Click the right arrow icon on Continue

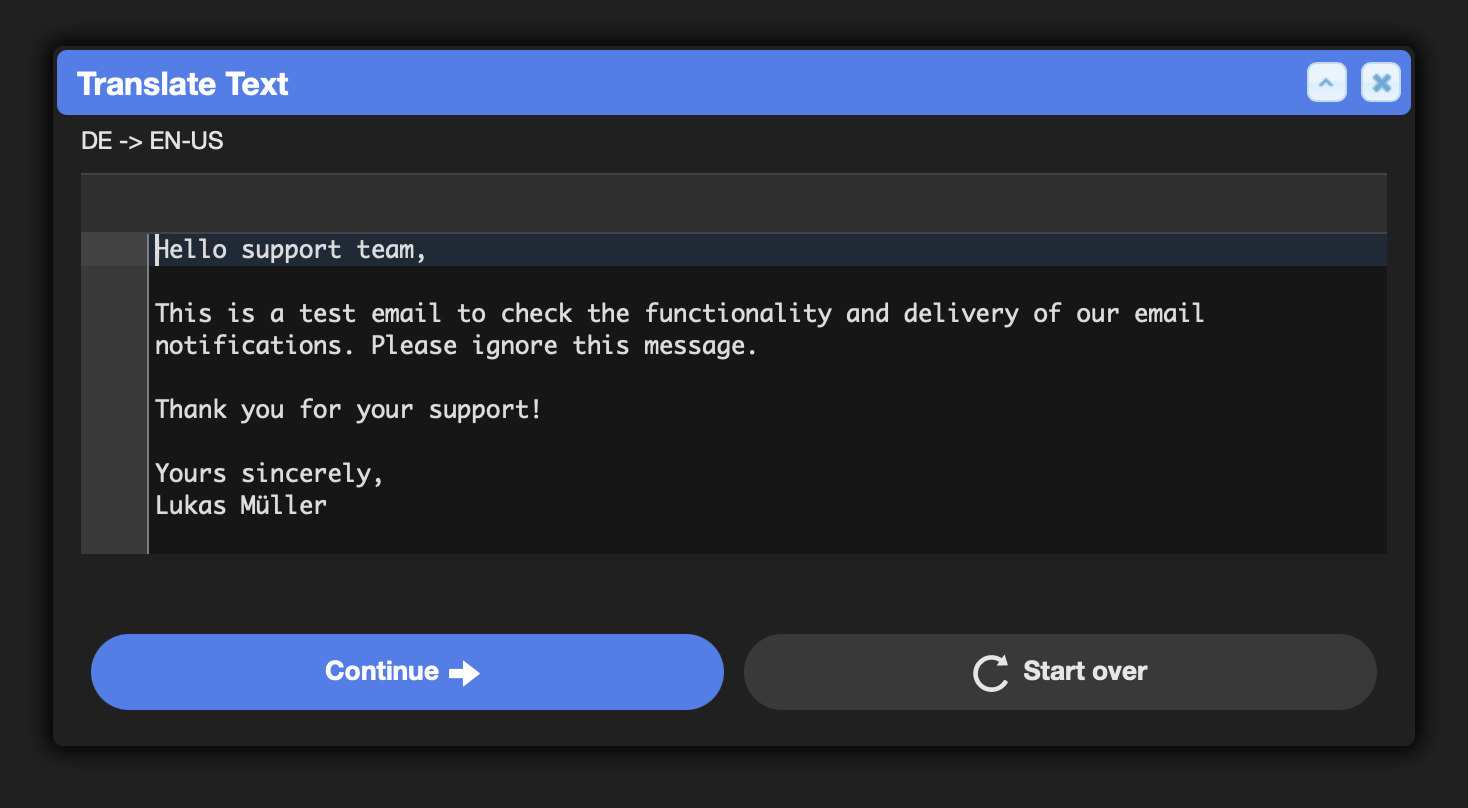point(464,673)
